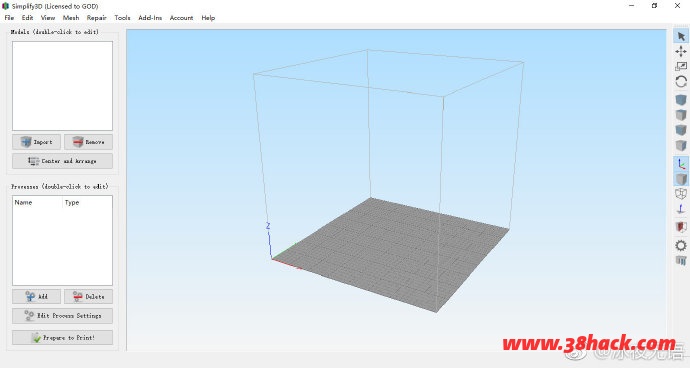This screenshot has height=368, width=690.
Task: Open the machine control panel icon
Action: [x=681, y=261]
